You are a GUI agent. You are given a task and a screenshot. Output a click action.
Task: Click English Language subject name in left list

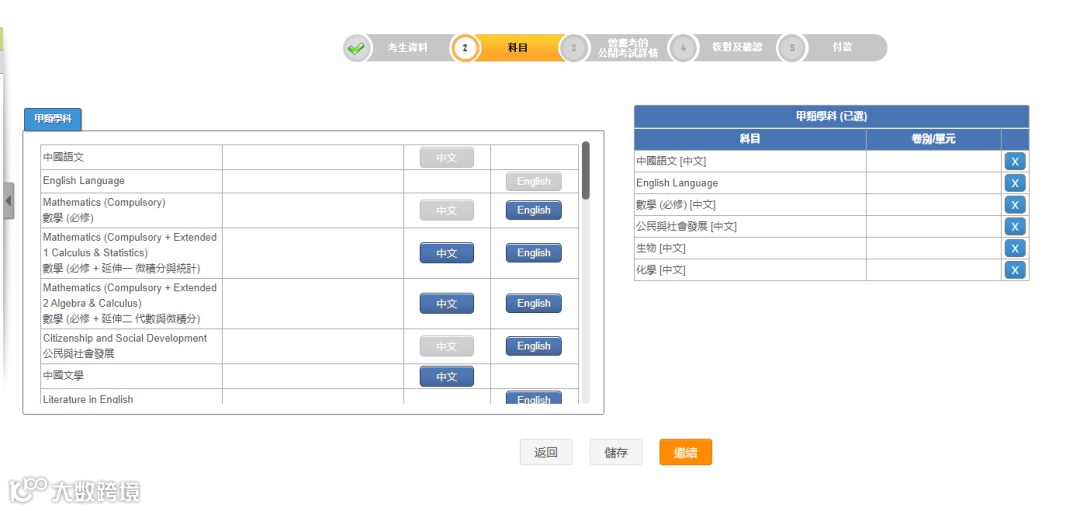click(84, 180)
